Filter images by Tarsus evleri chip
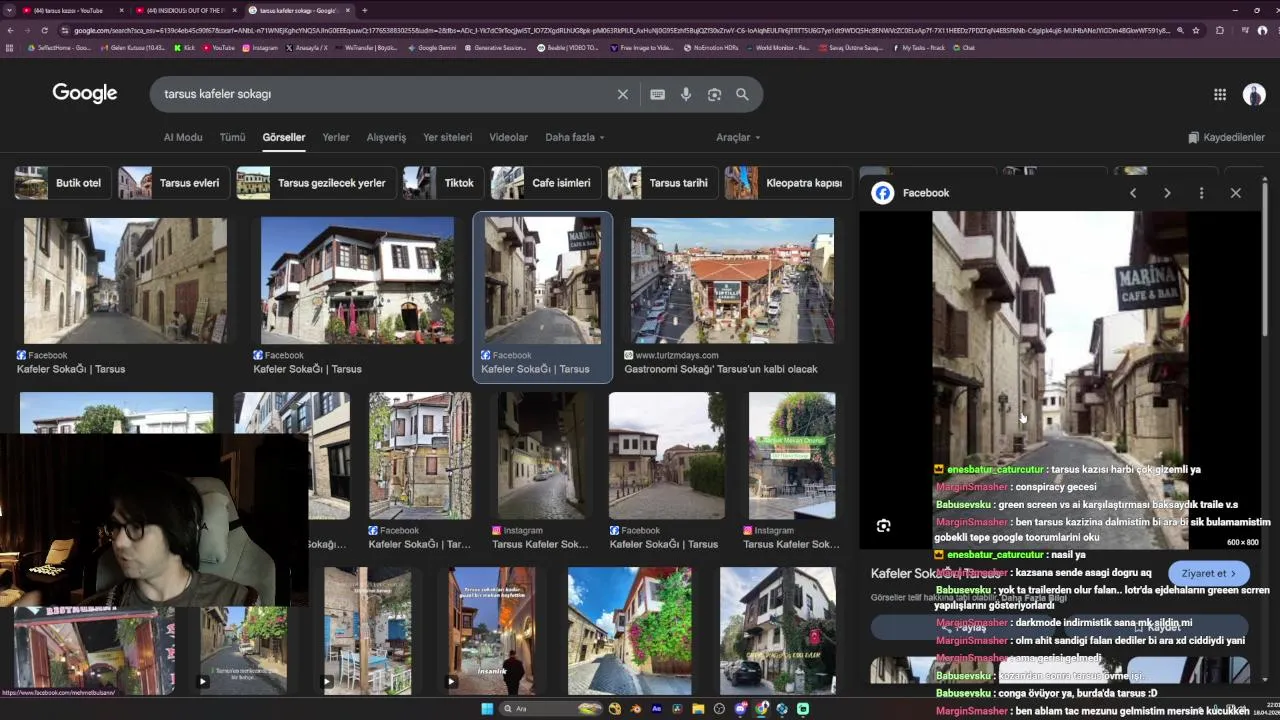The image size is (1280, 720). pyautogui.click(x=174, y=183)
